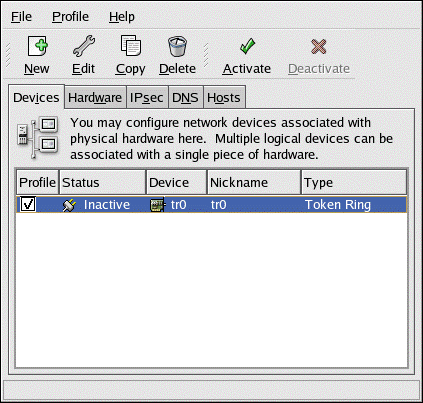
Task: Sort by the Status column header
Action: (102, 182)
